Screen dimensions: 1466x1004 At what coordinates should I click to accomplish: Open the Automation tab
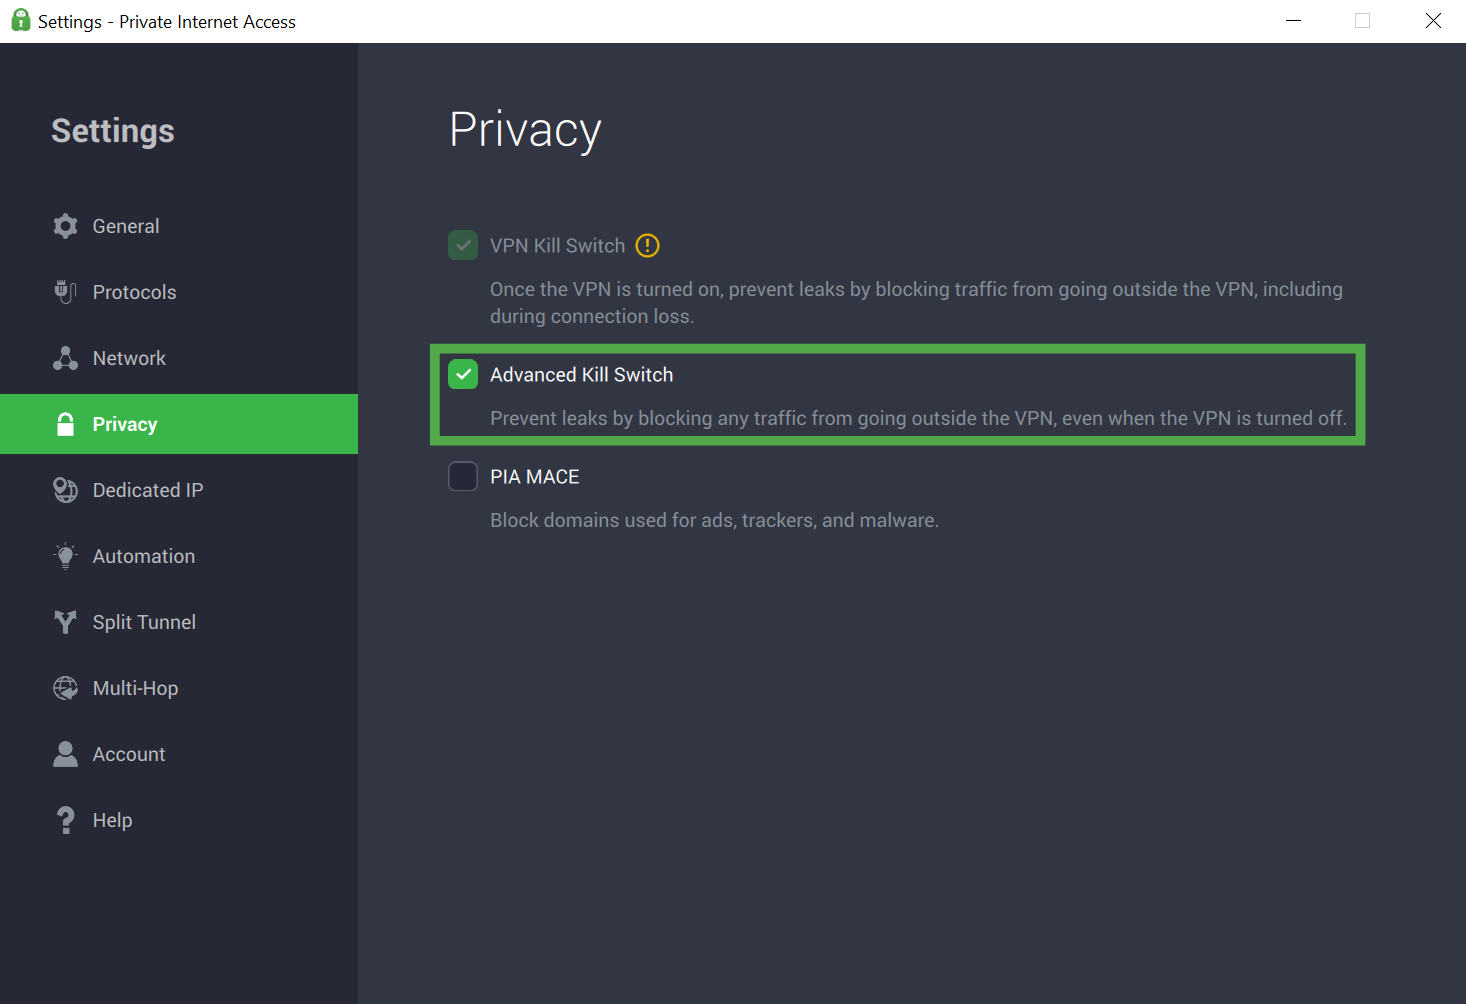click(x=179, y=556)
